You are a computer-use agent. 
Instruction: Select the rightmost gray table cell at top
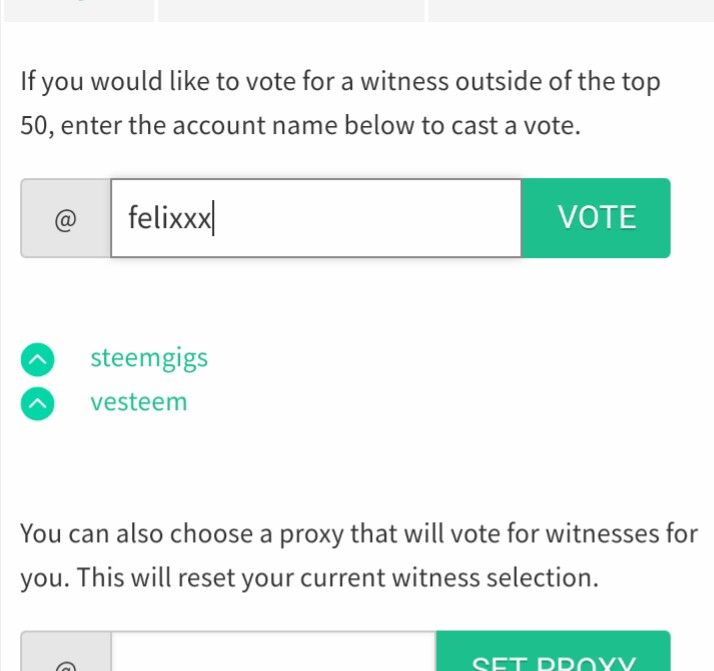click(x=571, y=10)
